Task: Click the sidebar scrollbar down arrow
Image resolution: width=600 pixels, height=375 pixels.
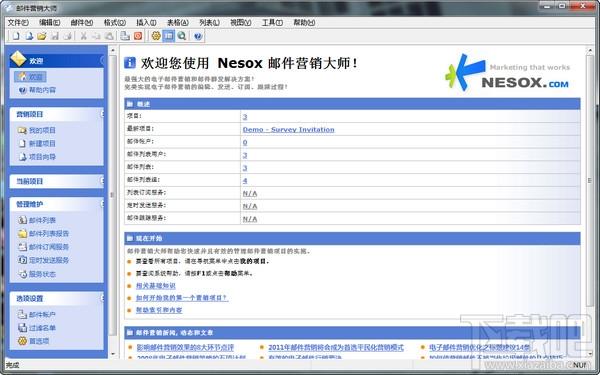Action: 113,354
